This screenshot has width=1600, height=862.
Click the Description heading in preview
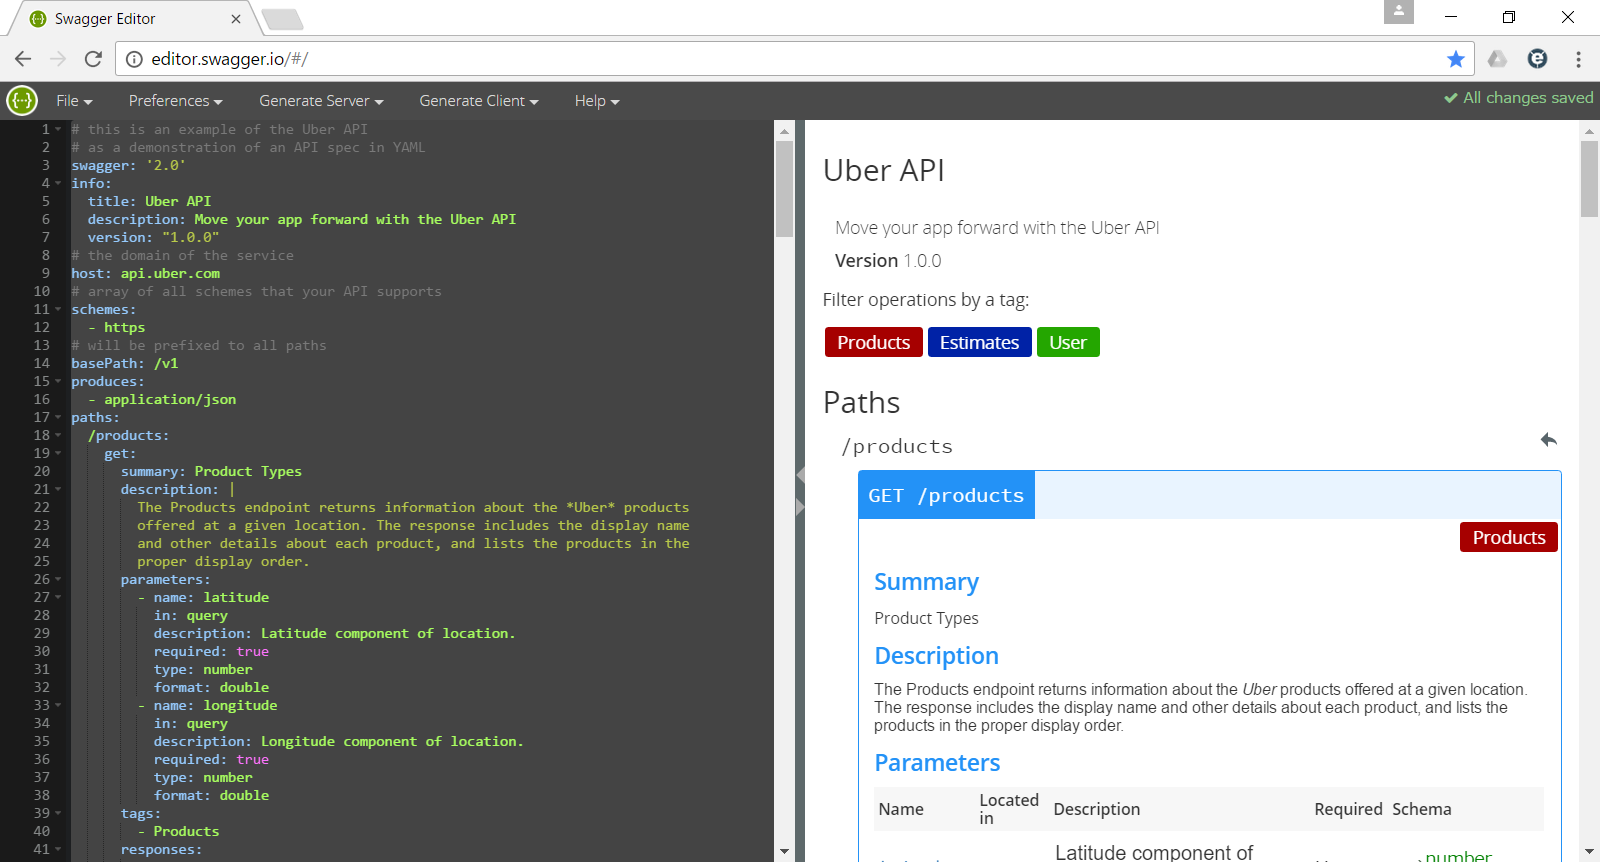[936, 656]
